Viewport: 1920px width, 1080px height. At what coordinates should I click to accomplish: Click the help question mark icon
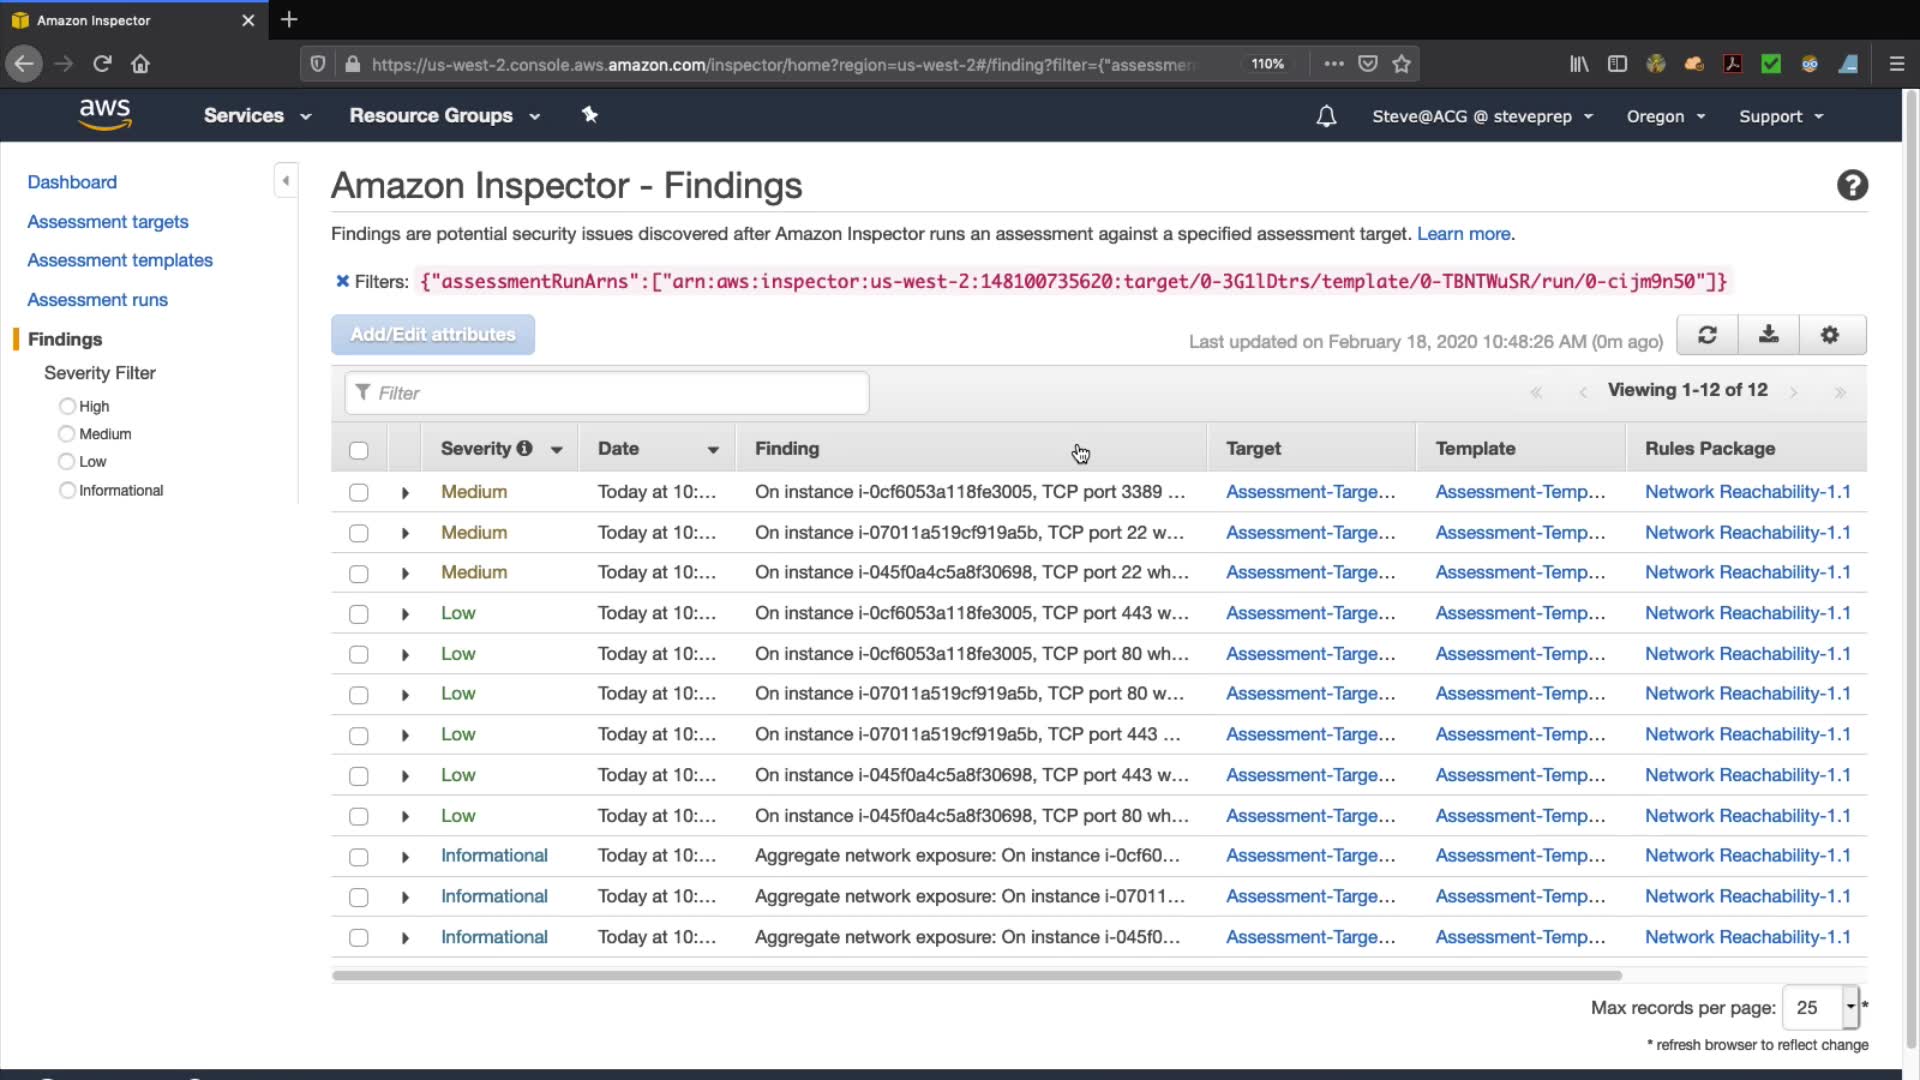1851,186
